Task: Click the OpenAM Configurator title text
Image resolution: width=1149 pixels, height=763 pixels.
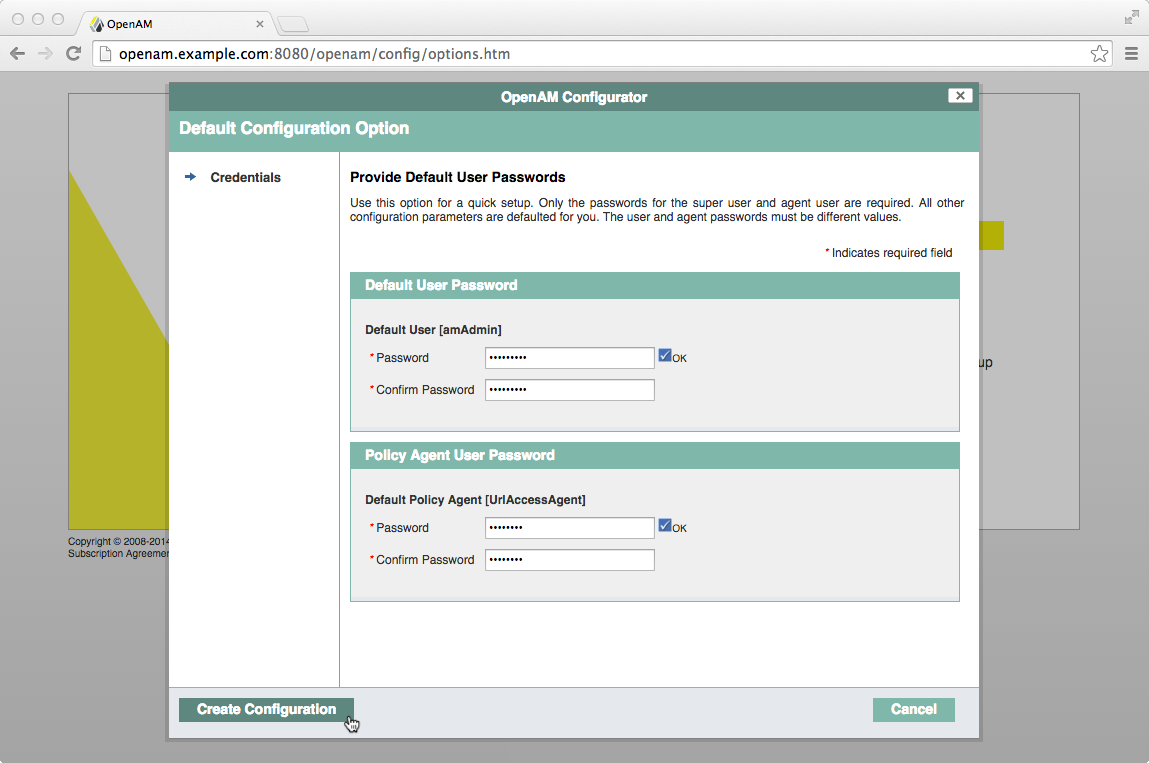Action: click(574, 97)
